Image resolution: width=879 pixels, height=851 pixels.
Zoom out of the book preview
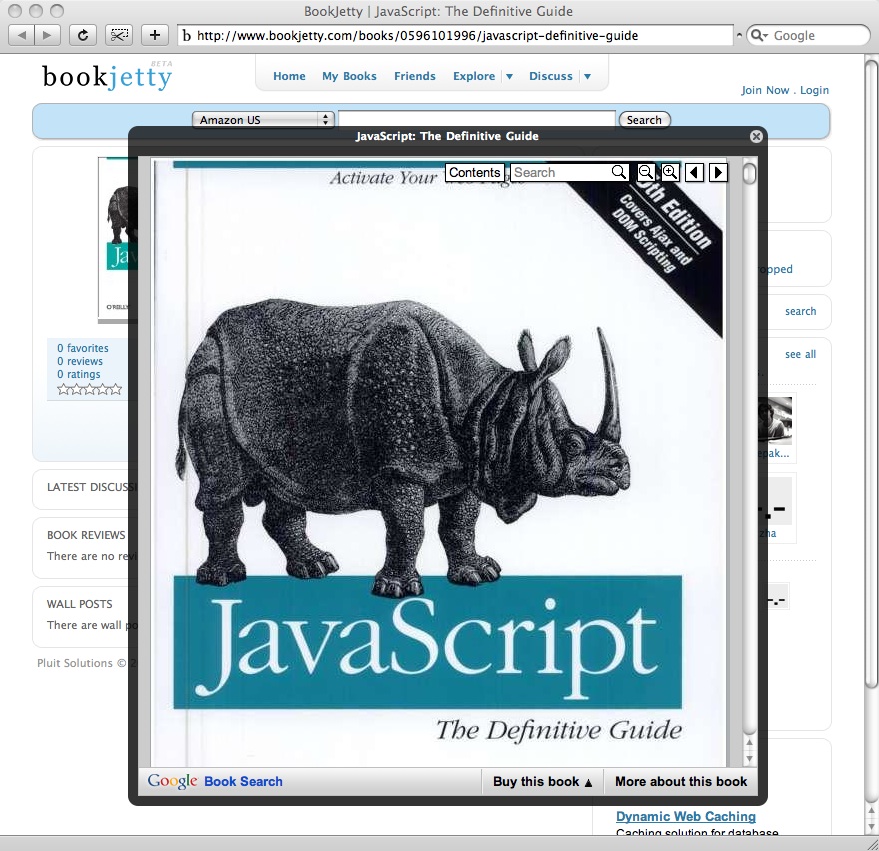(646, 172)
